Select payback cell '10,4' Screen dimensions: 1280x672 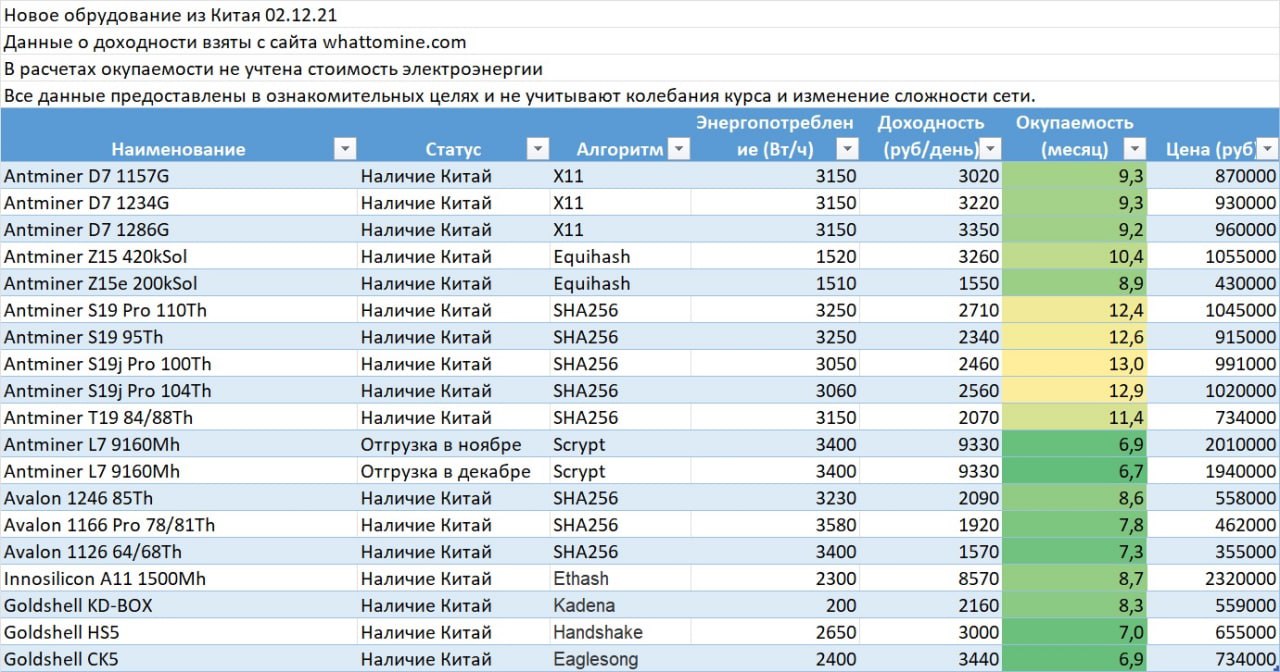coord(1075,257)
